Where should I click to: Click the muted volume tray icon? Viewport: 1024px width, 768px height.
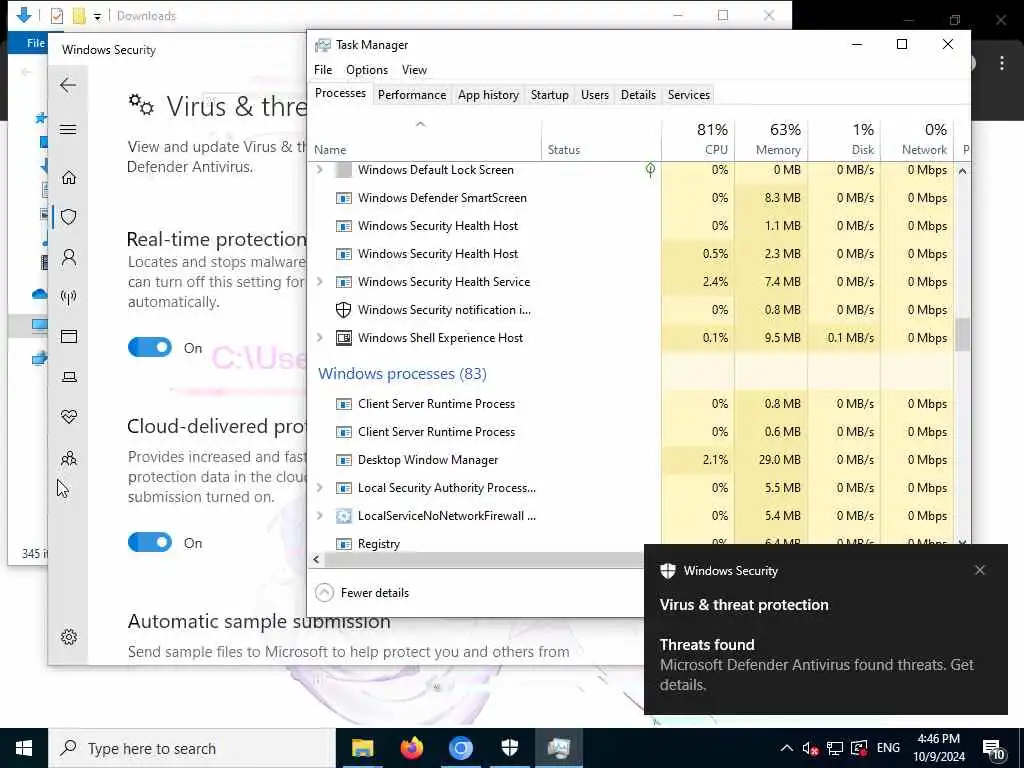coord(810,748)
